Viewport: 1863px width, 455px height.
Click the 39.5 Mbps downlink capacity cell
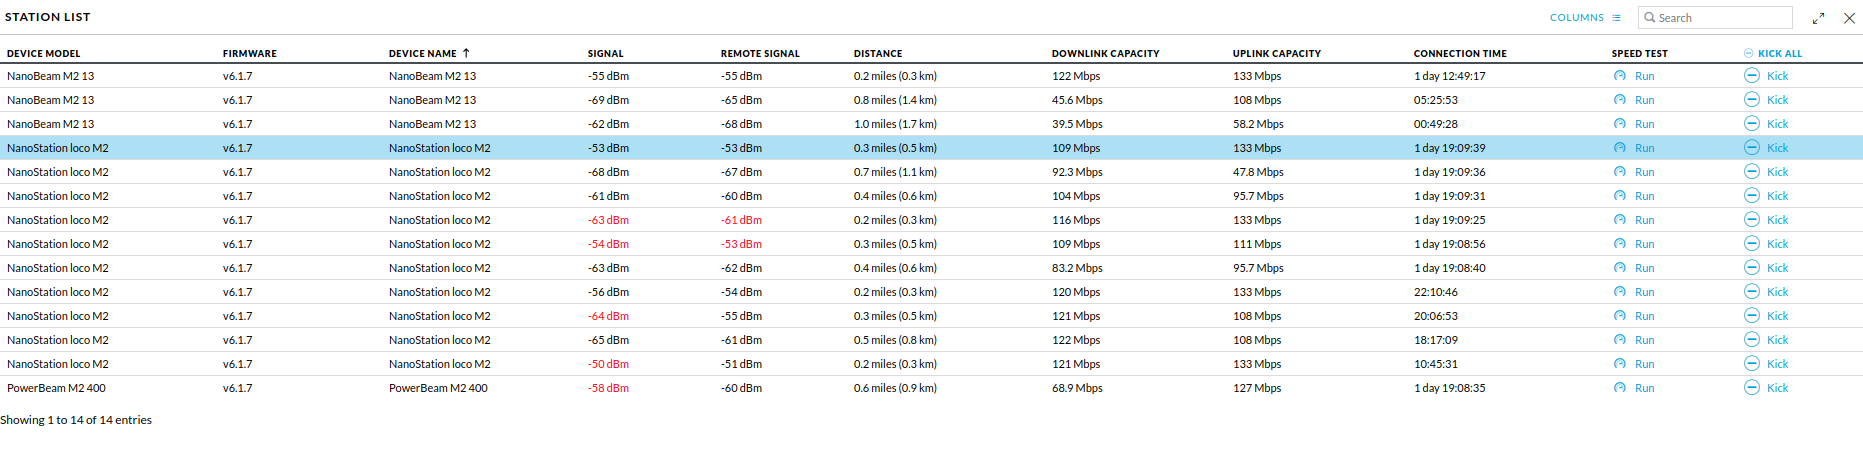(1077, 124)
